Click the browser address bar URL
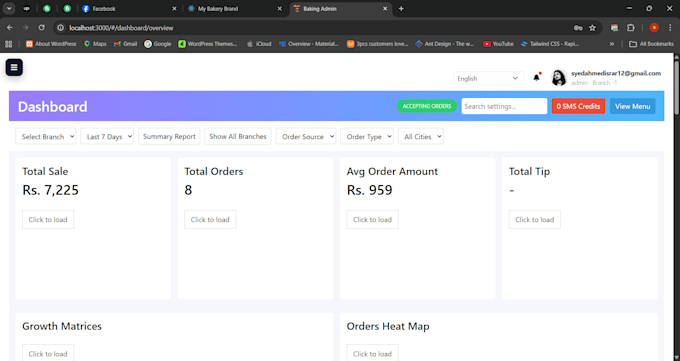This screenshot has height=361, width=680. [x=121, y=28]
